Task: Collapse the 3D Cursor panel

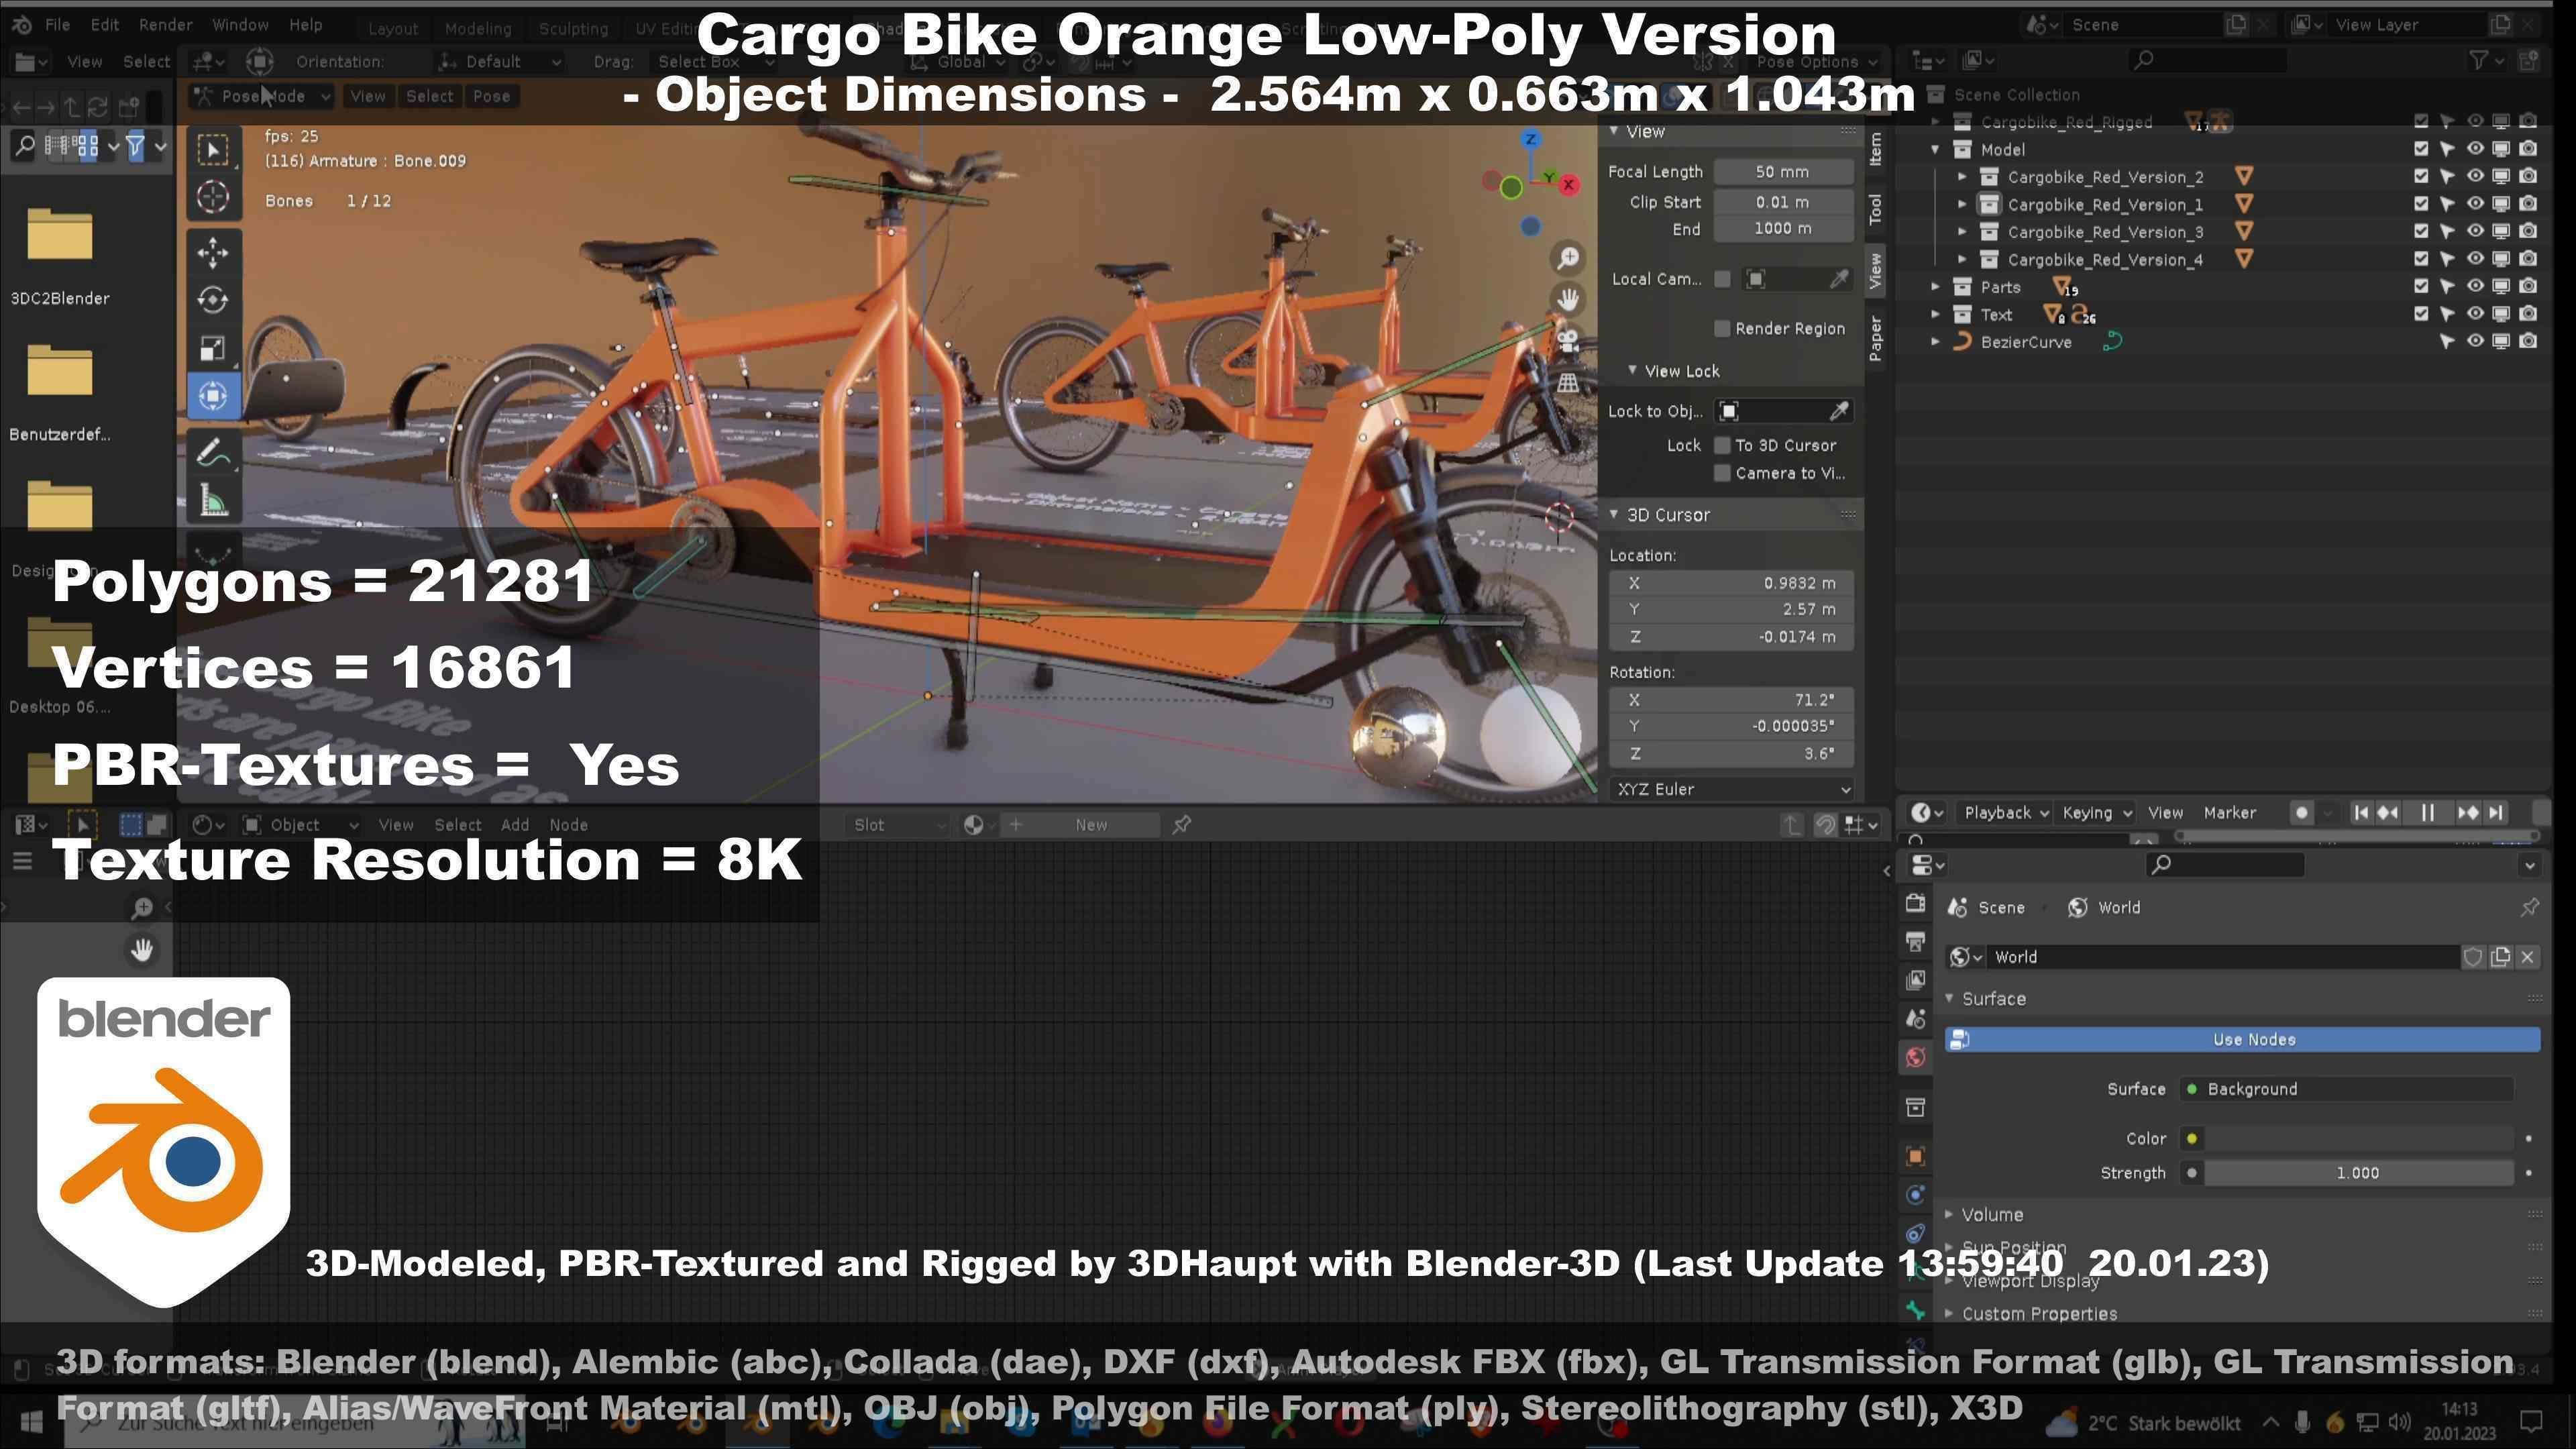Action: point(1613,514)
